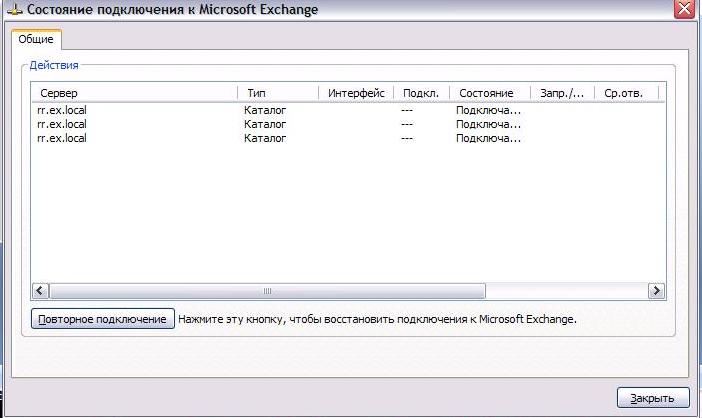Image resolution: width=702 pixels, height=418 pixels.
Task: Click the --- cell in first row
Action: [407, 110]
